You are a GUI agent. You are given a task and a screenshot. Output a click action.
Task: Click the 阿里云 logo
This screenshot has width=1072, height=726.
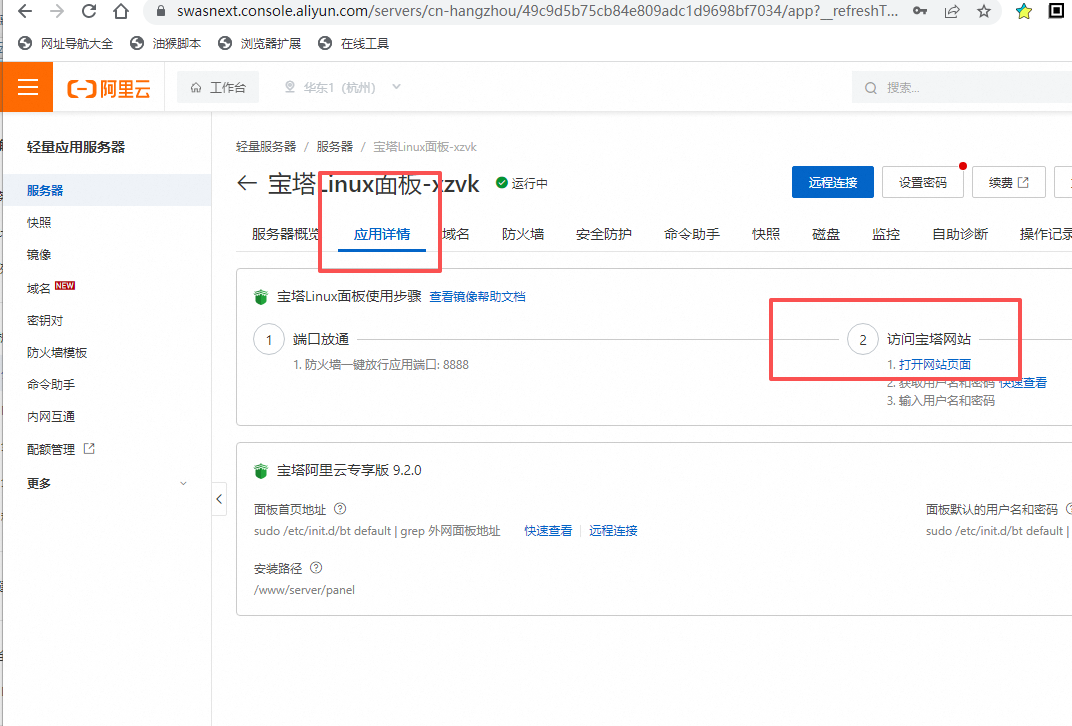coord(109,88)
